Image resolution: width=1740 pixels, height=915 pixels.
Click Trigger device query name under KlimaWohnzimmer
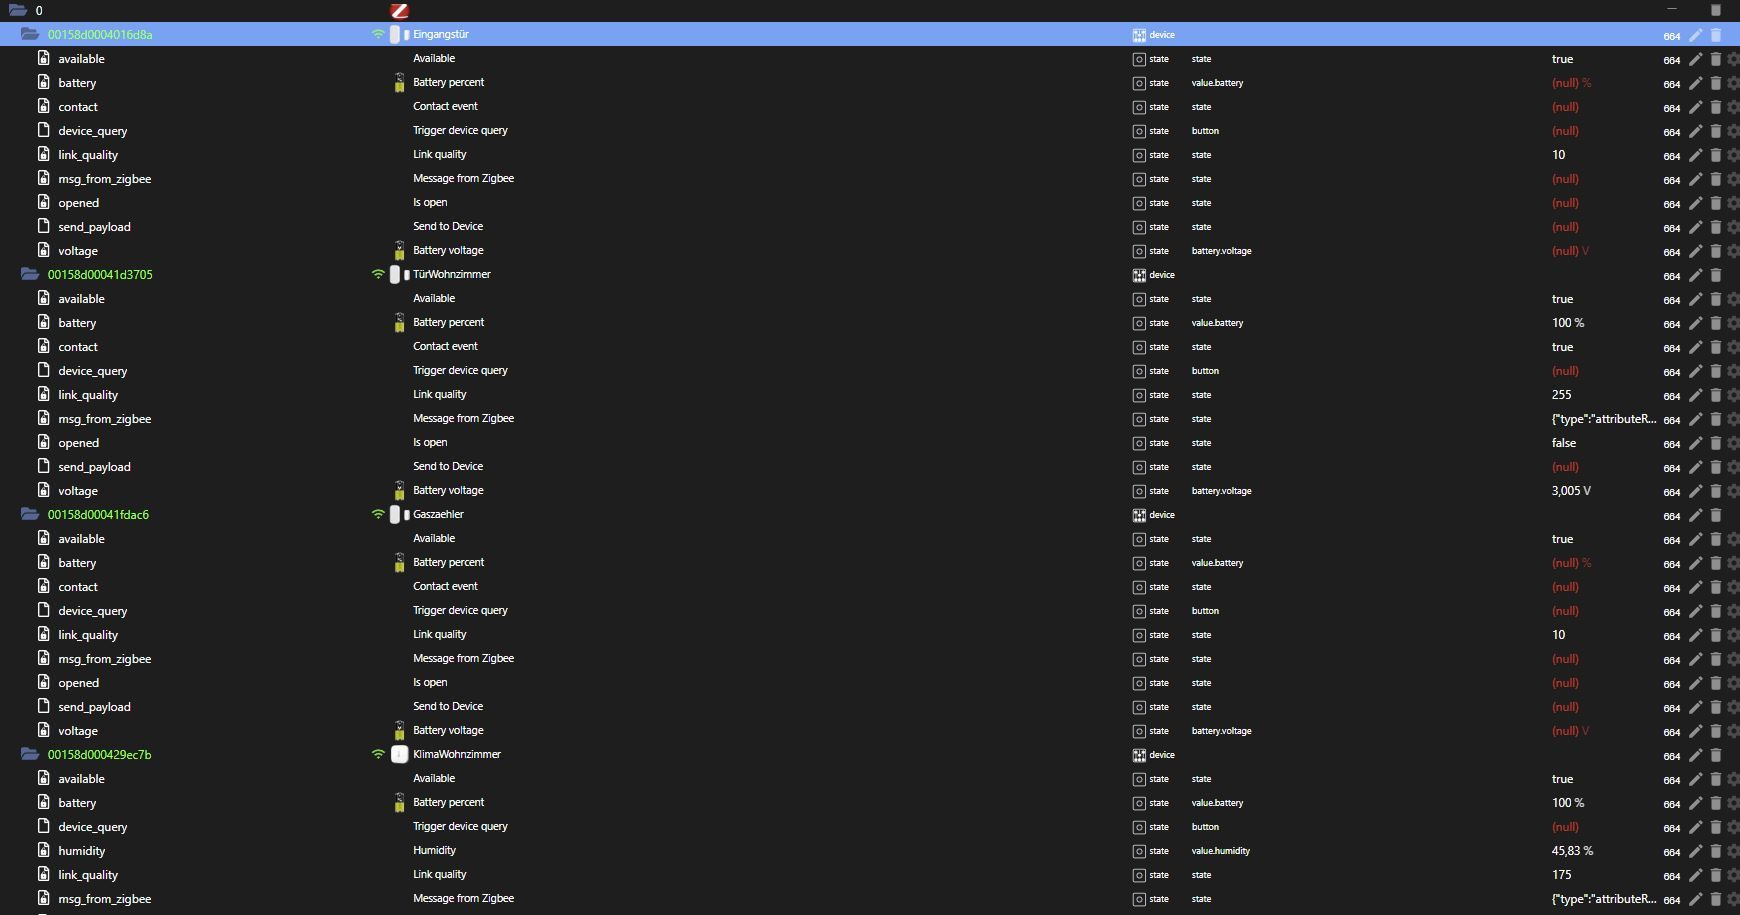pos(460,826)
